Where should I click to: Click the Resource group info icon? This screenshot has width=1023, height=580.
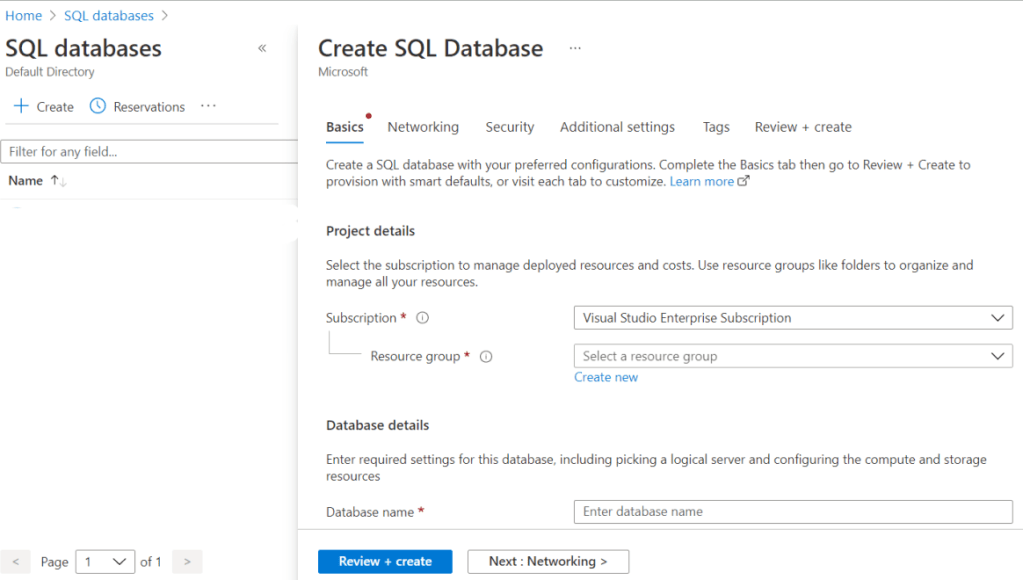[x=486, y=356]
